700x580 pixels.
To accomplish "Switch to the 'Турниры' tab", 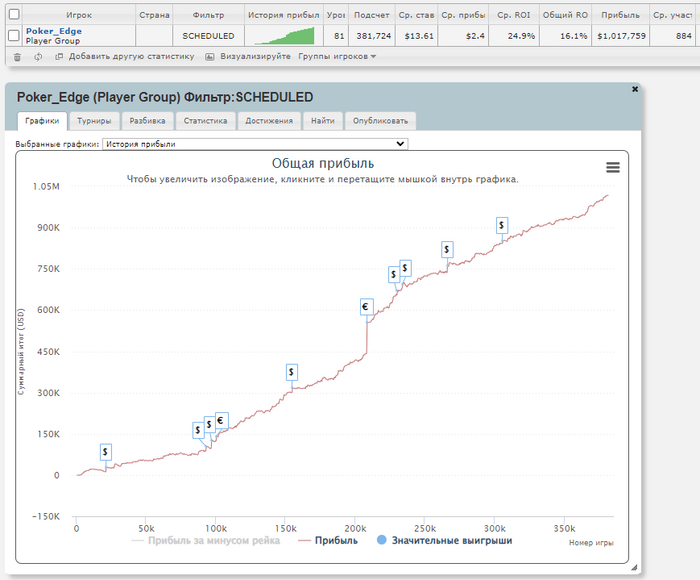I will 94,121.
